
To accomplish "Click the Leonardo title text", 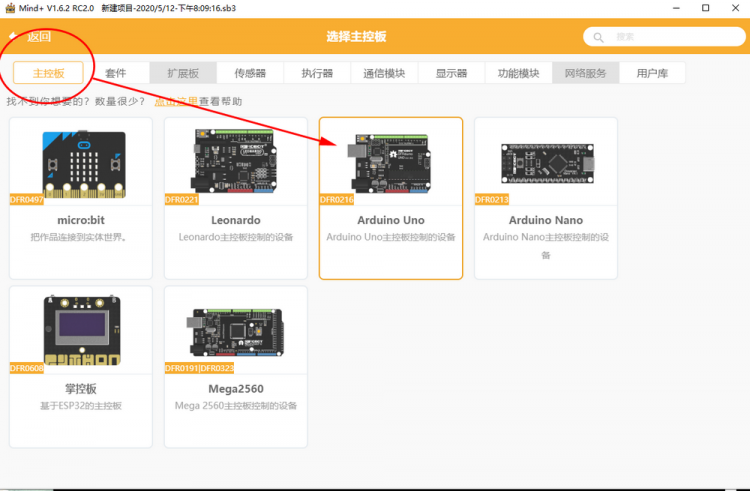I will click(x=236, y=220).
